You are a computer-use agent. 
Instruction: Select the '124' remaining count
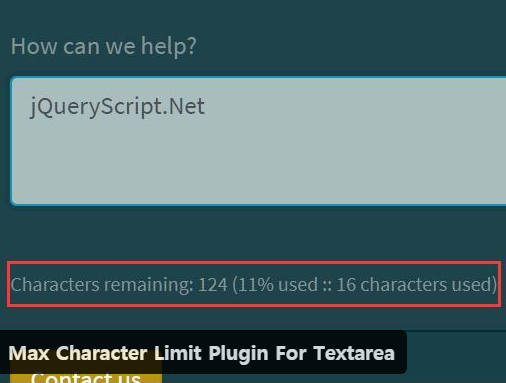pyautogui.click(x=213, y=285)
